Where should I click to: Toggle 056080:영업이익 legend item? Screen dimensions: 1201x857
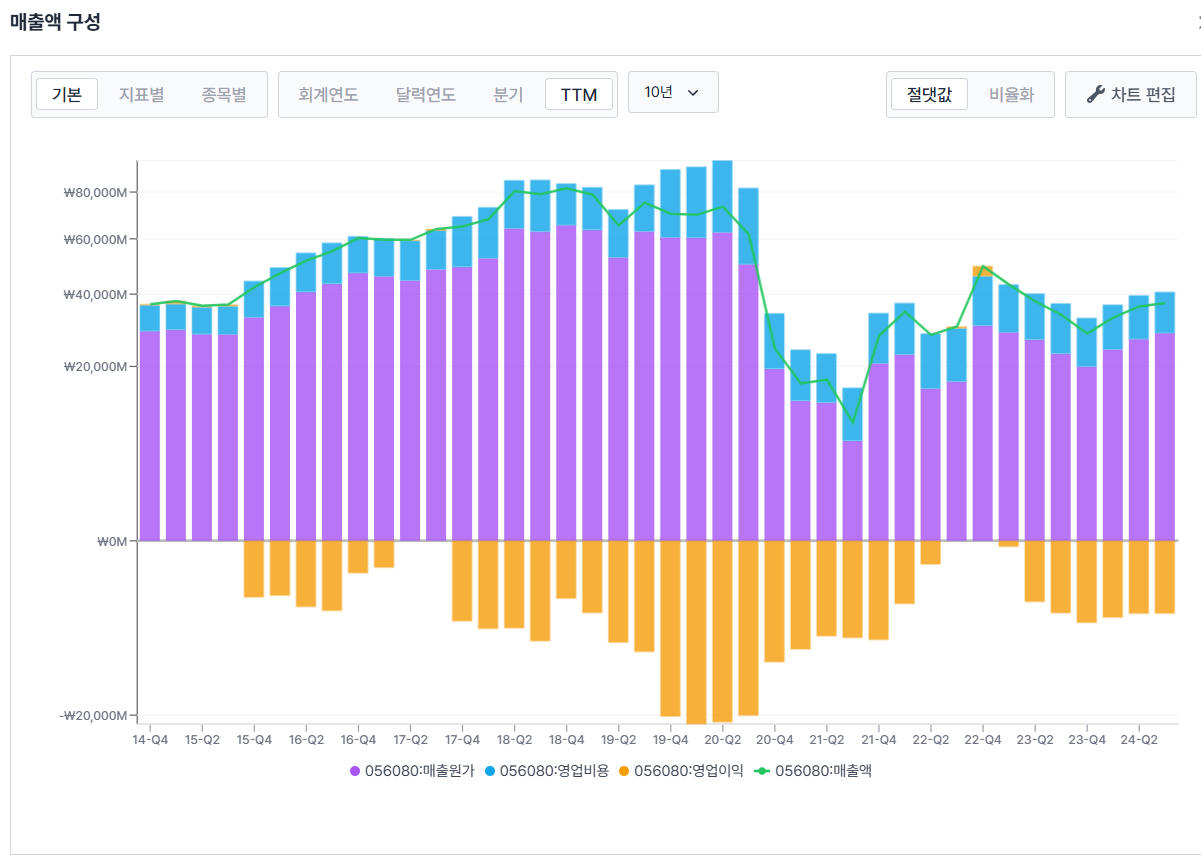pyautogui.click(x=681, y=770)
